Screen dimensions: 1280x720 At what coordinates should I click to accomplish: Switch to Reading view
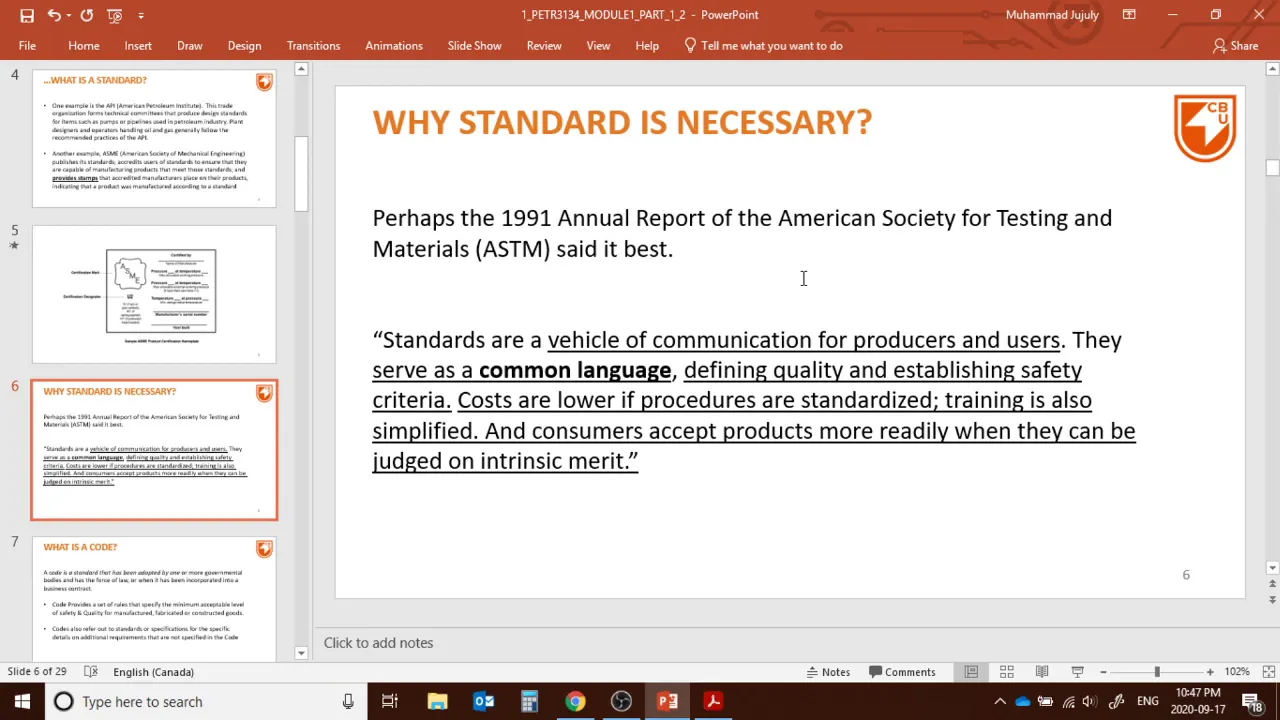[1042, 672]
